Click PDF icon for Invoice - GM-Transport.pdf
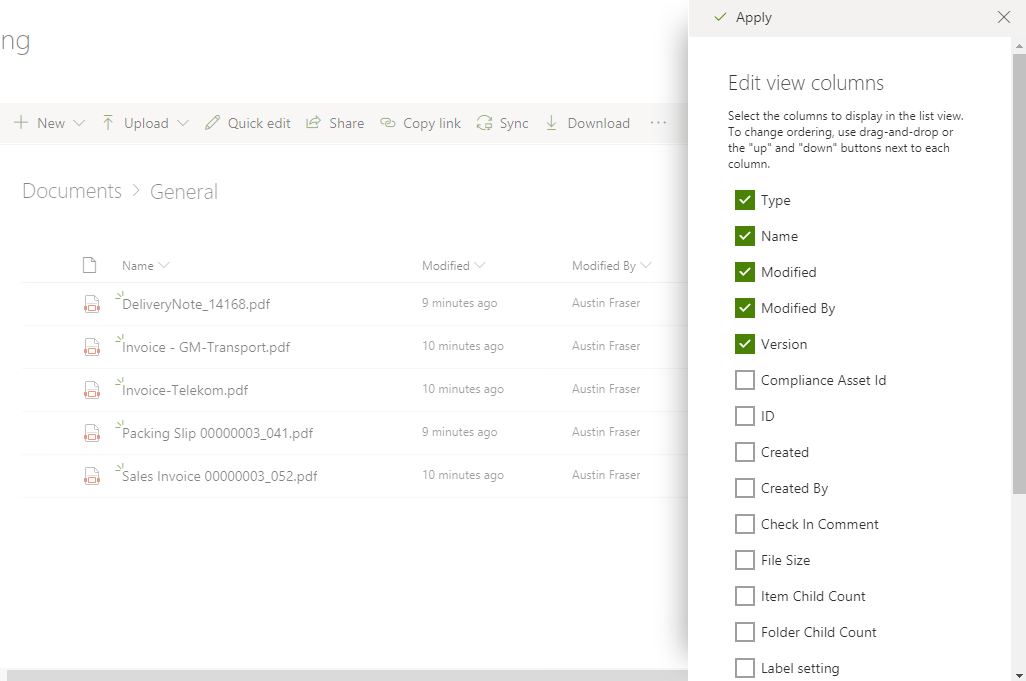1026x681 pixels. (92, 347)
